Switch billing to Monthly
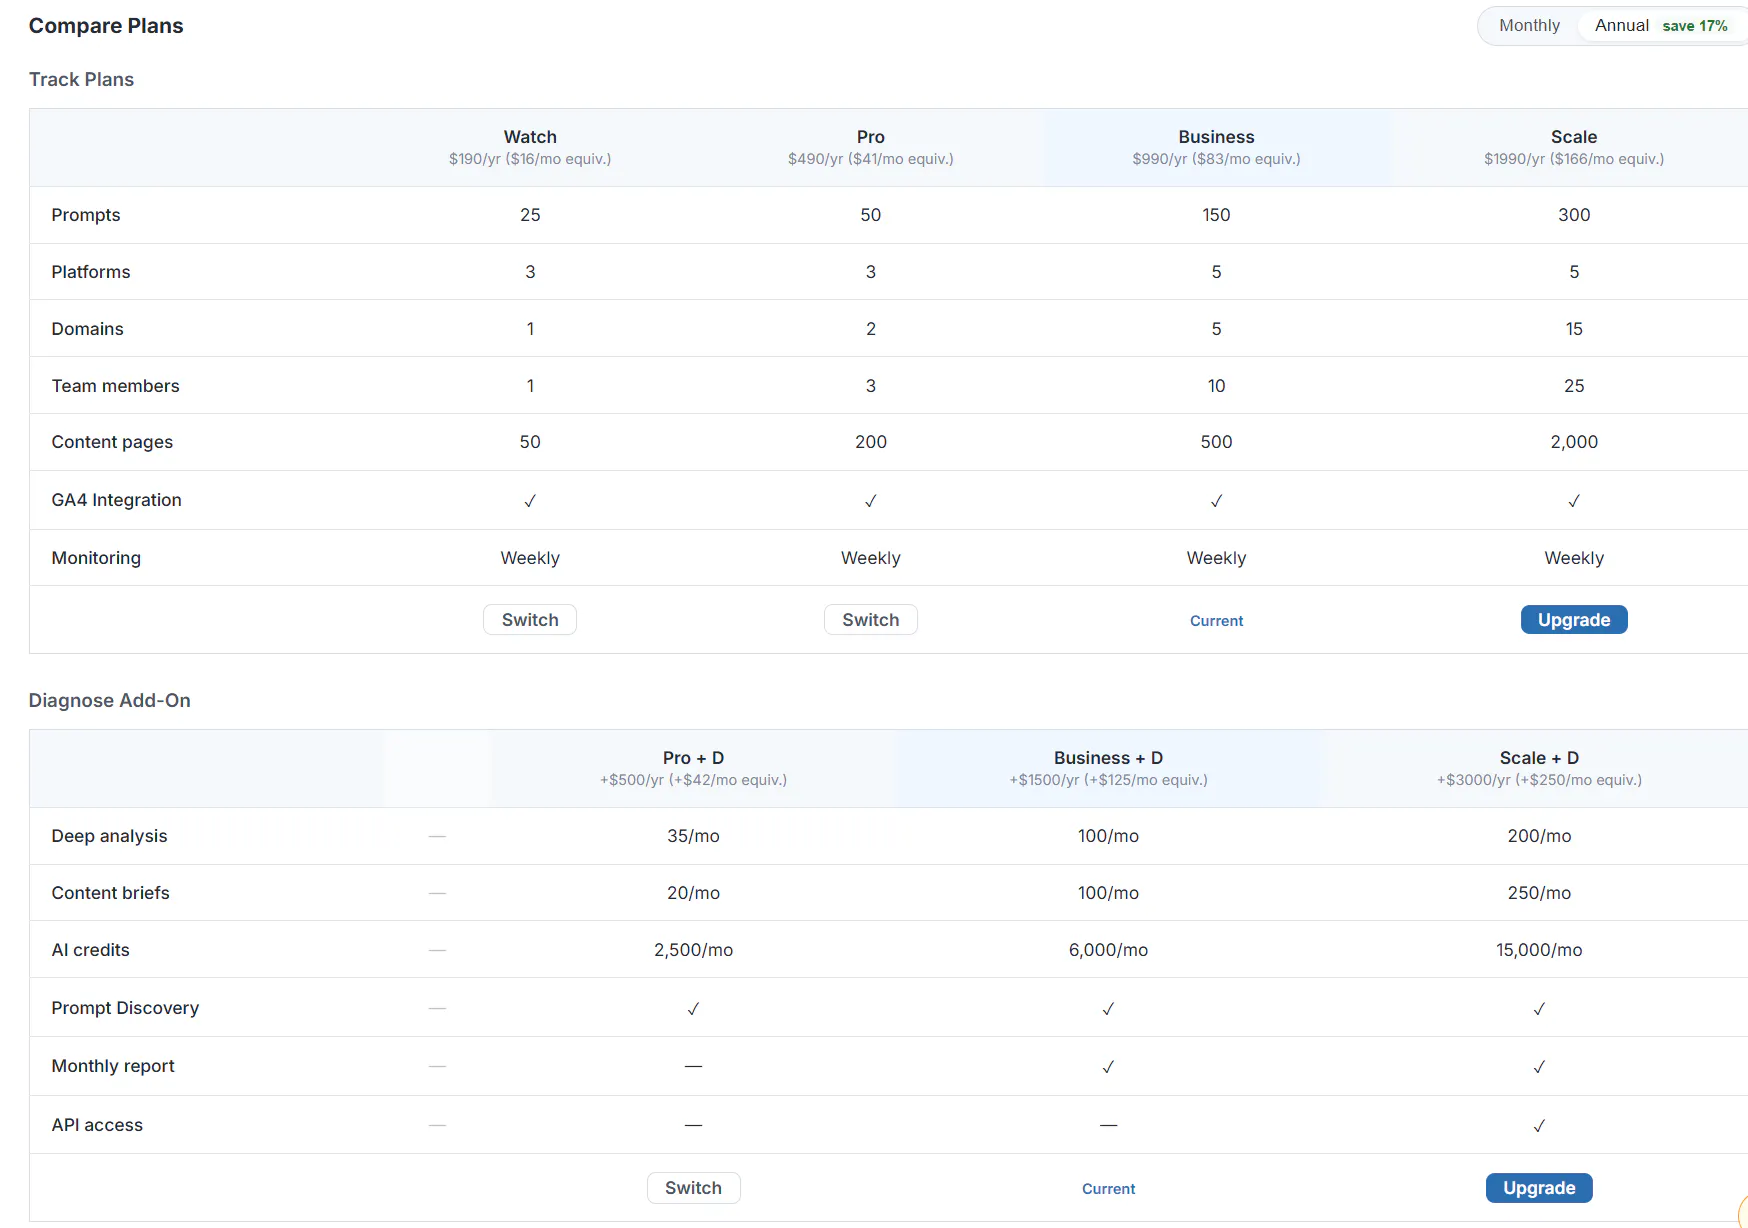The height and width of the screenshot is (1228, 1748). [1529, 26]
